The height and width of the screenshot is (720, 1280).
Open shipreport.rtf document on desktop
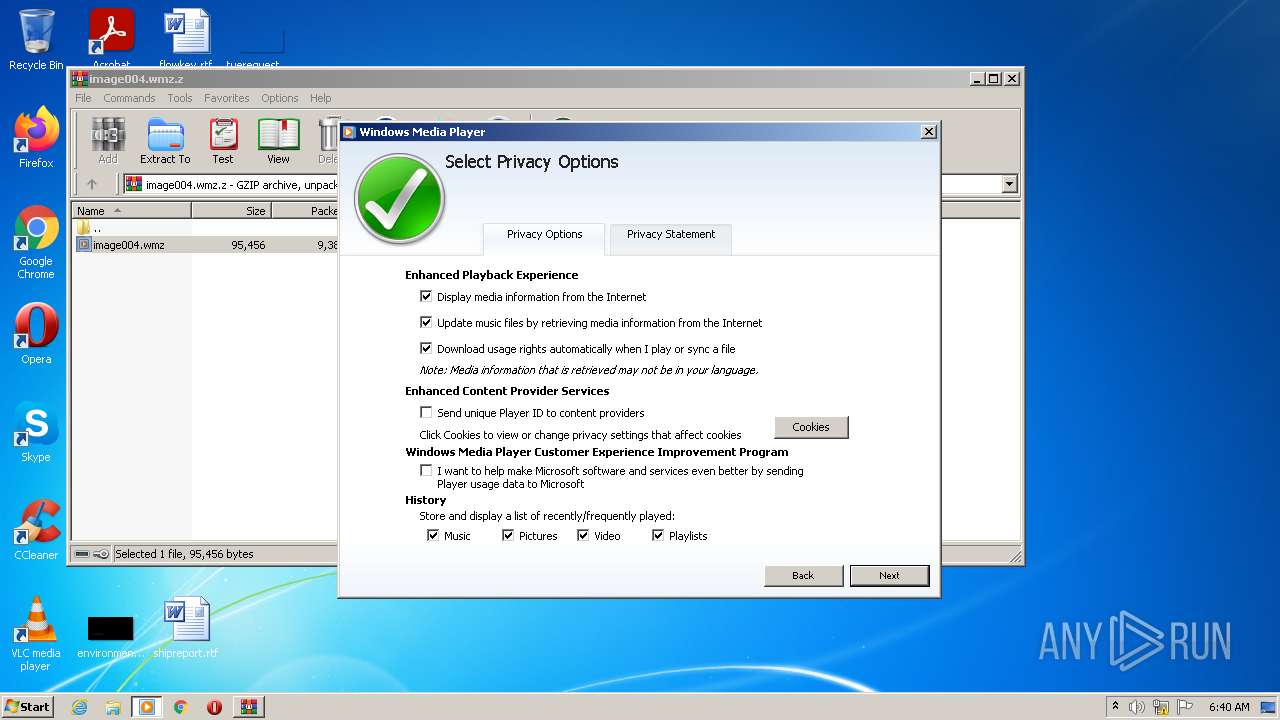tap(186, 627)
